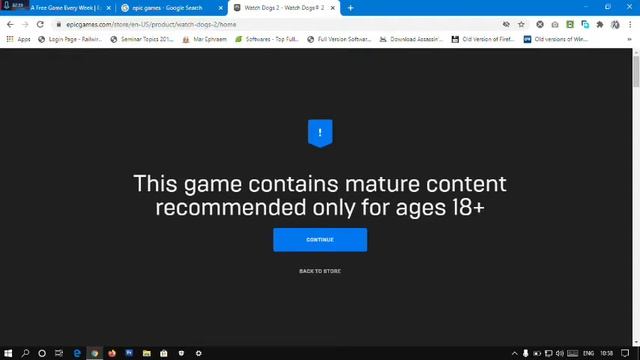Close the 'A Free Game Every Week' tab

[109, 8]
